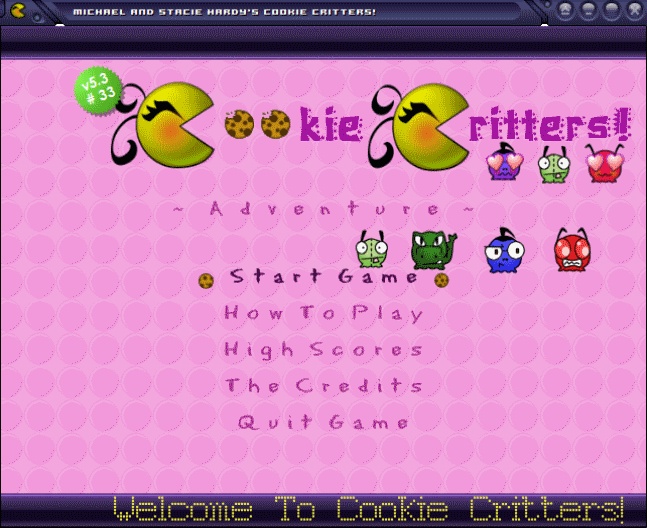Viewport: 647px width, 528px height.
Task: Click the blue critter with glasses
Action: point(504,250)
